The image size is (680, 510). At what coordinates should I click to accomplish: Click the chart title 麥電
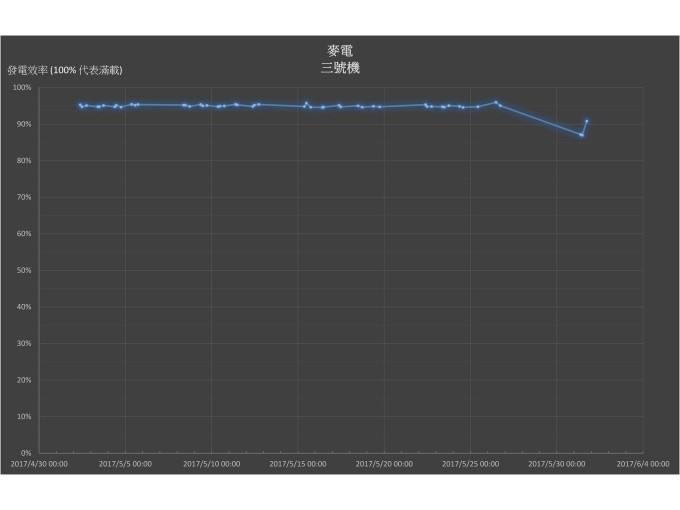pyautogui.click(x=340, y=51)
